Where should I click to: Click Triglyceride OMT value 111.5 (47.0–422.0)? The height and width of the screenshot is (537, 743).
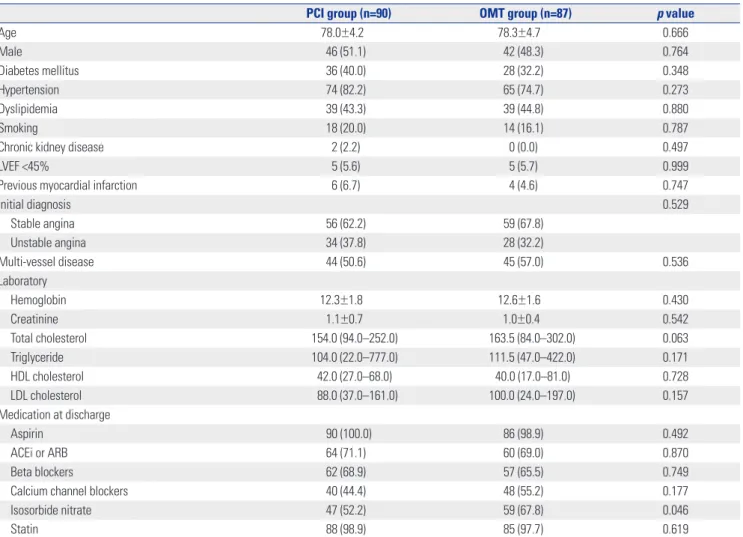(532, 357)
